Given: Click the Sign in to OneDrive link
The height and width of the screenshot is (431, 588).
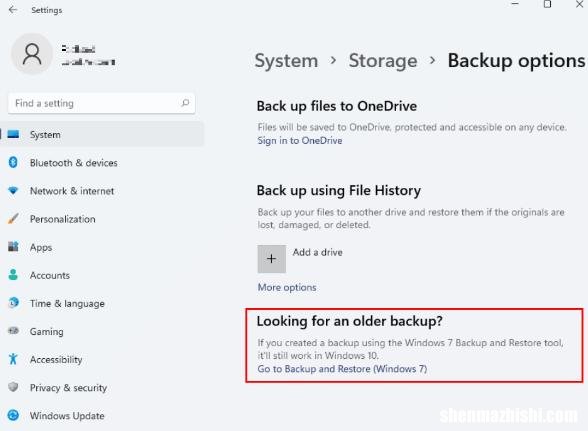Looking at the screenshot, I should (300, 141).
